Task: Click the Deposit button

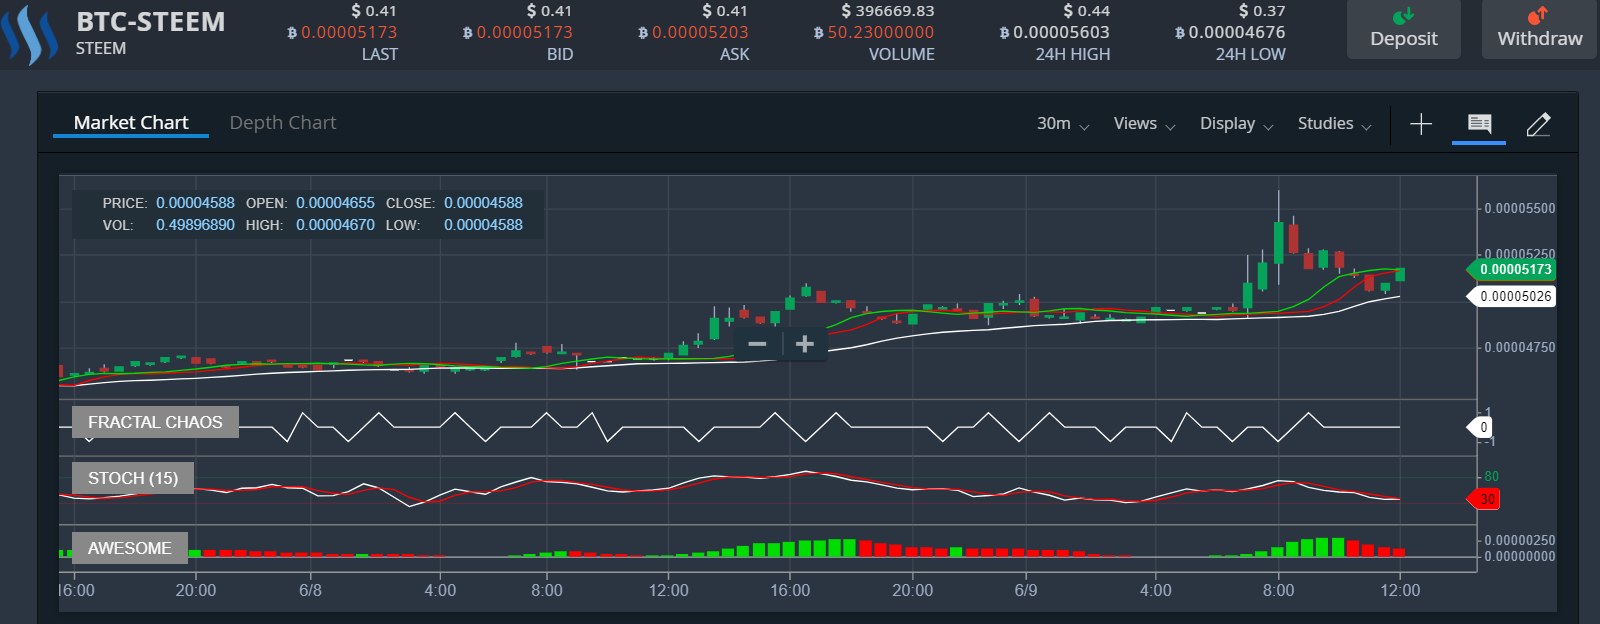Action: click(x=1403, y=29)
